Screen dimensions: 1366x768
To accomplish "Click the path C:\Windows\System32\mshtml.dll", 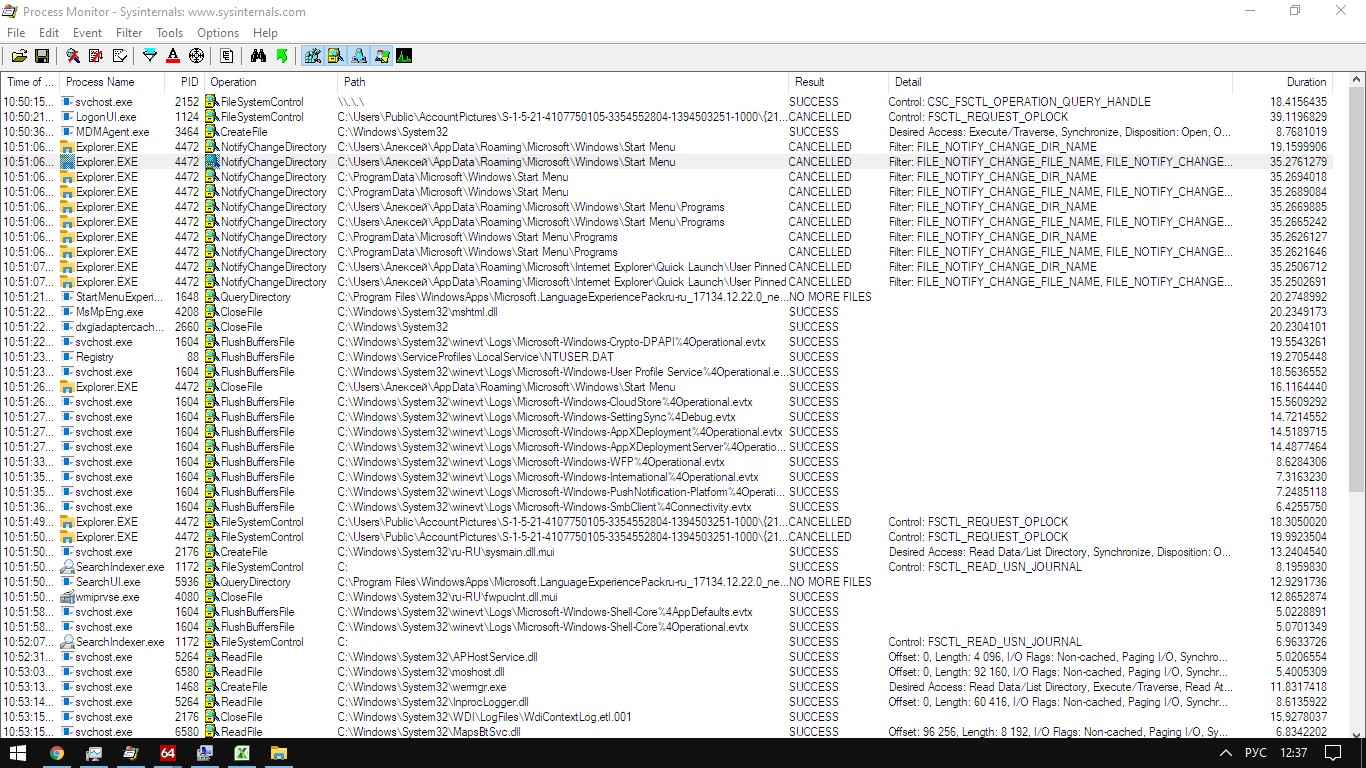I will pos(417,312).
